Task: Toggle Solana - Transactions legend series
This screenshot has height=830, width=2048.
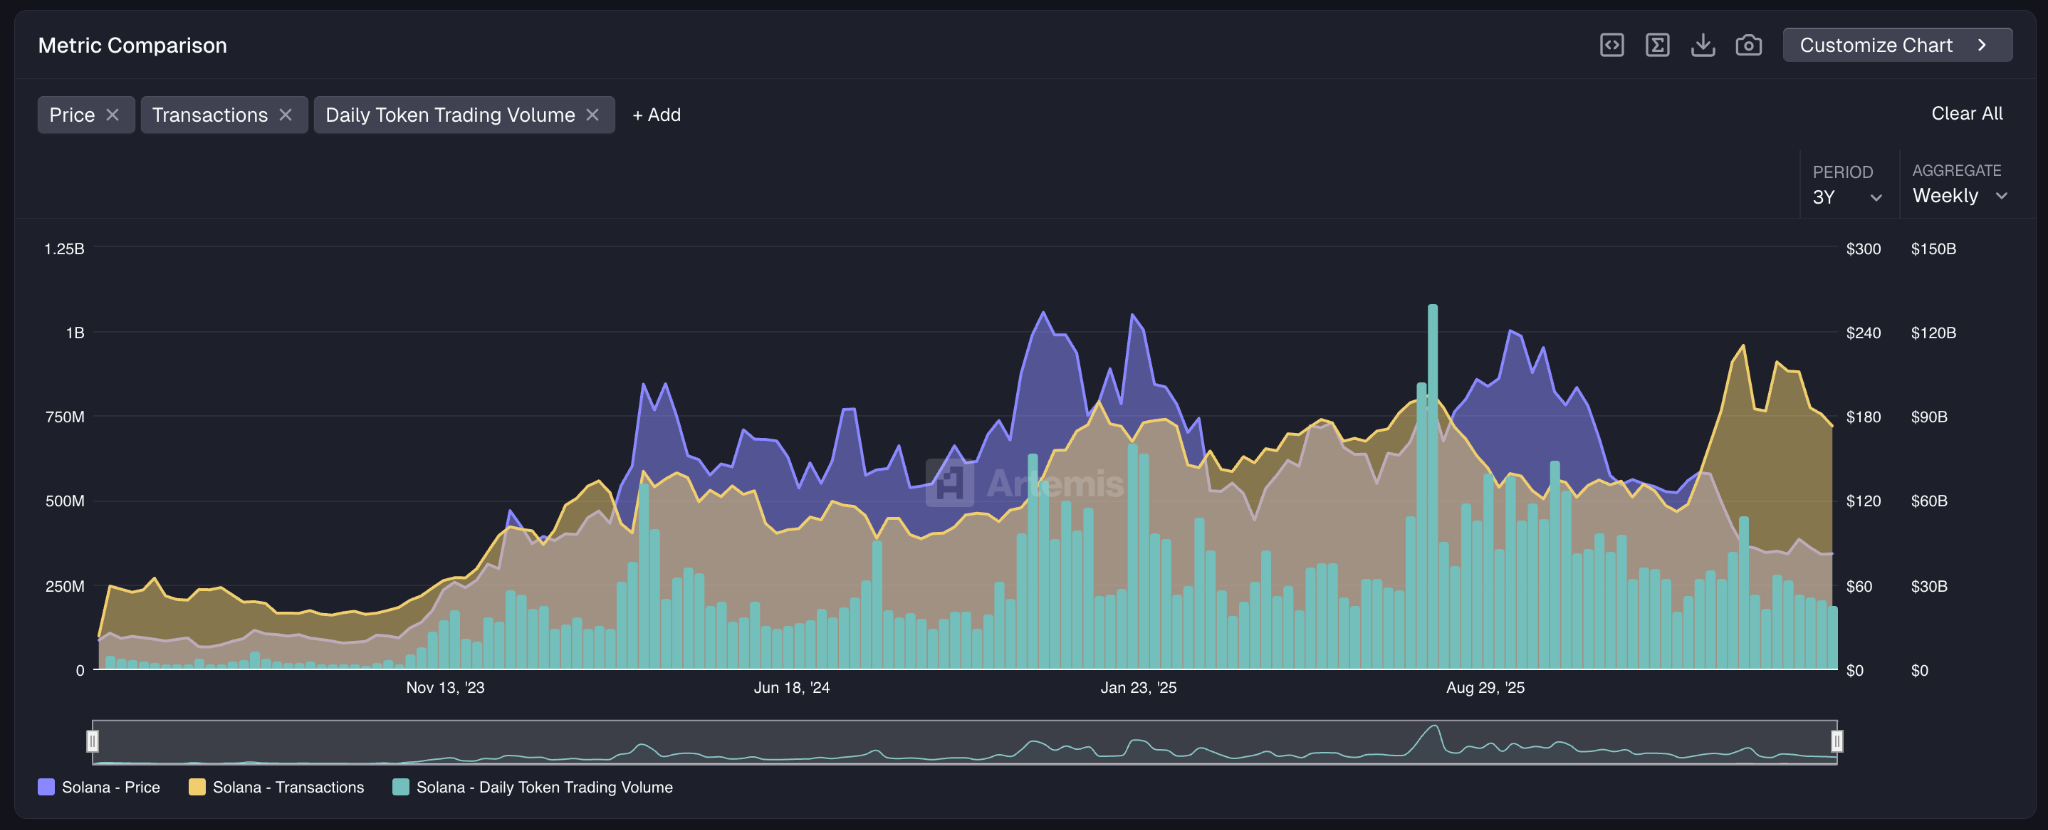Action: click(x=277, y=787)
